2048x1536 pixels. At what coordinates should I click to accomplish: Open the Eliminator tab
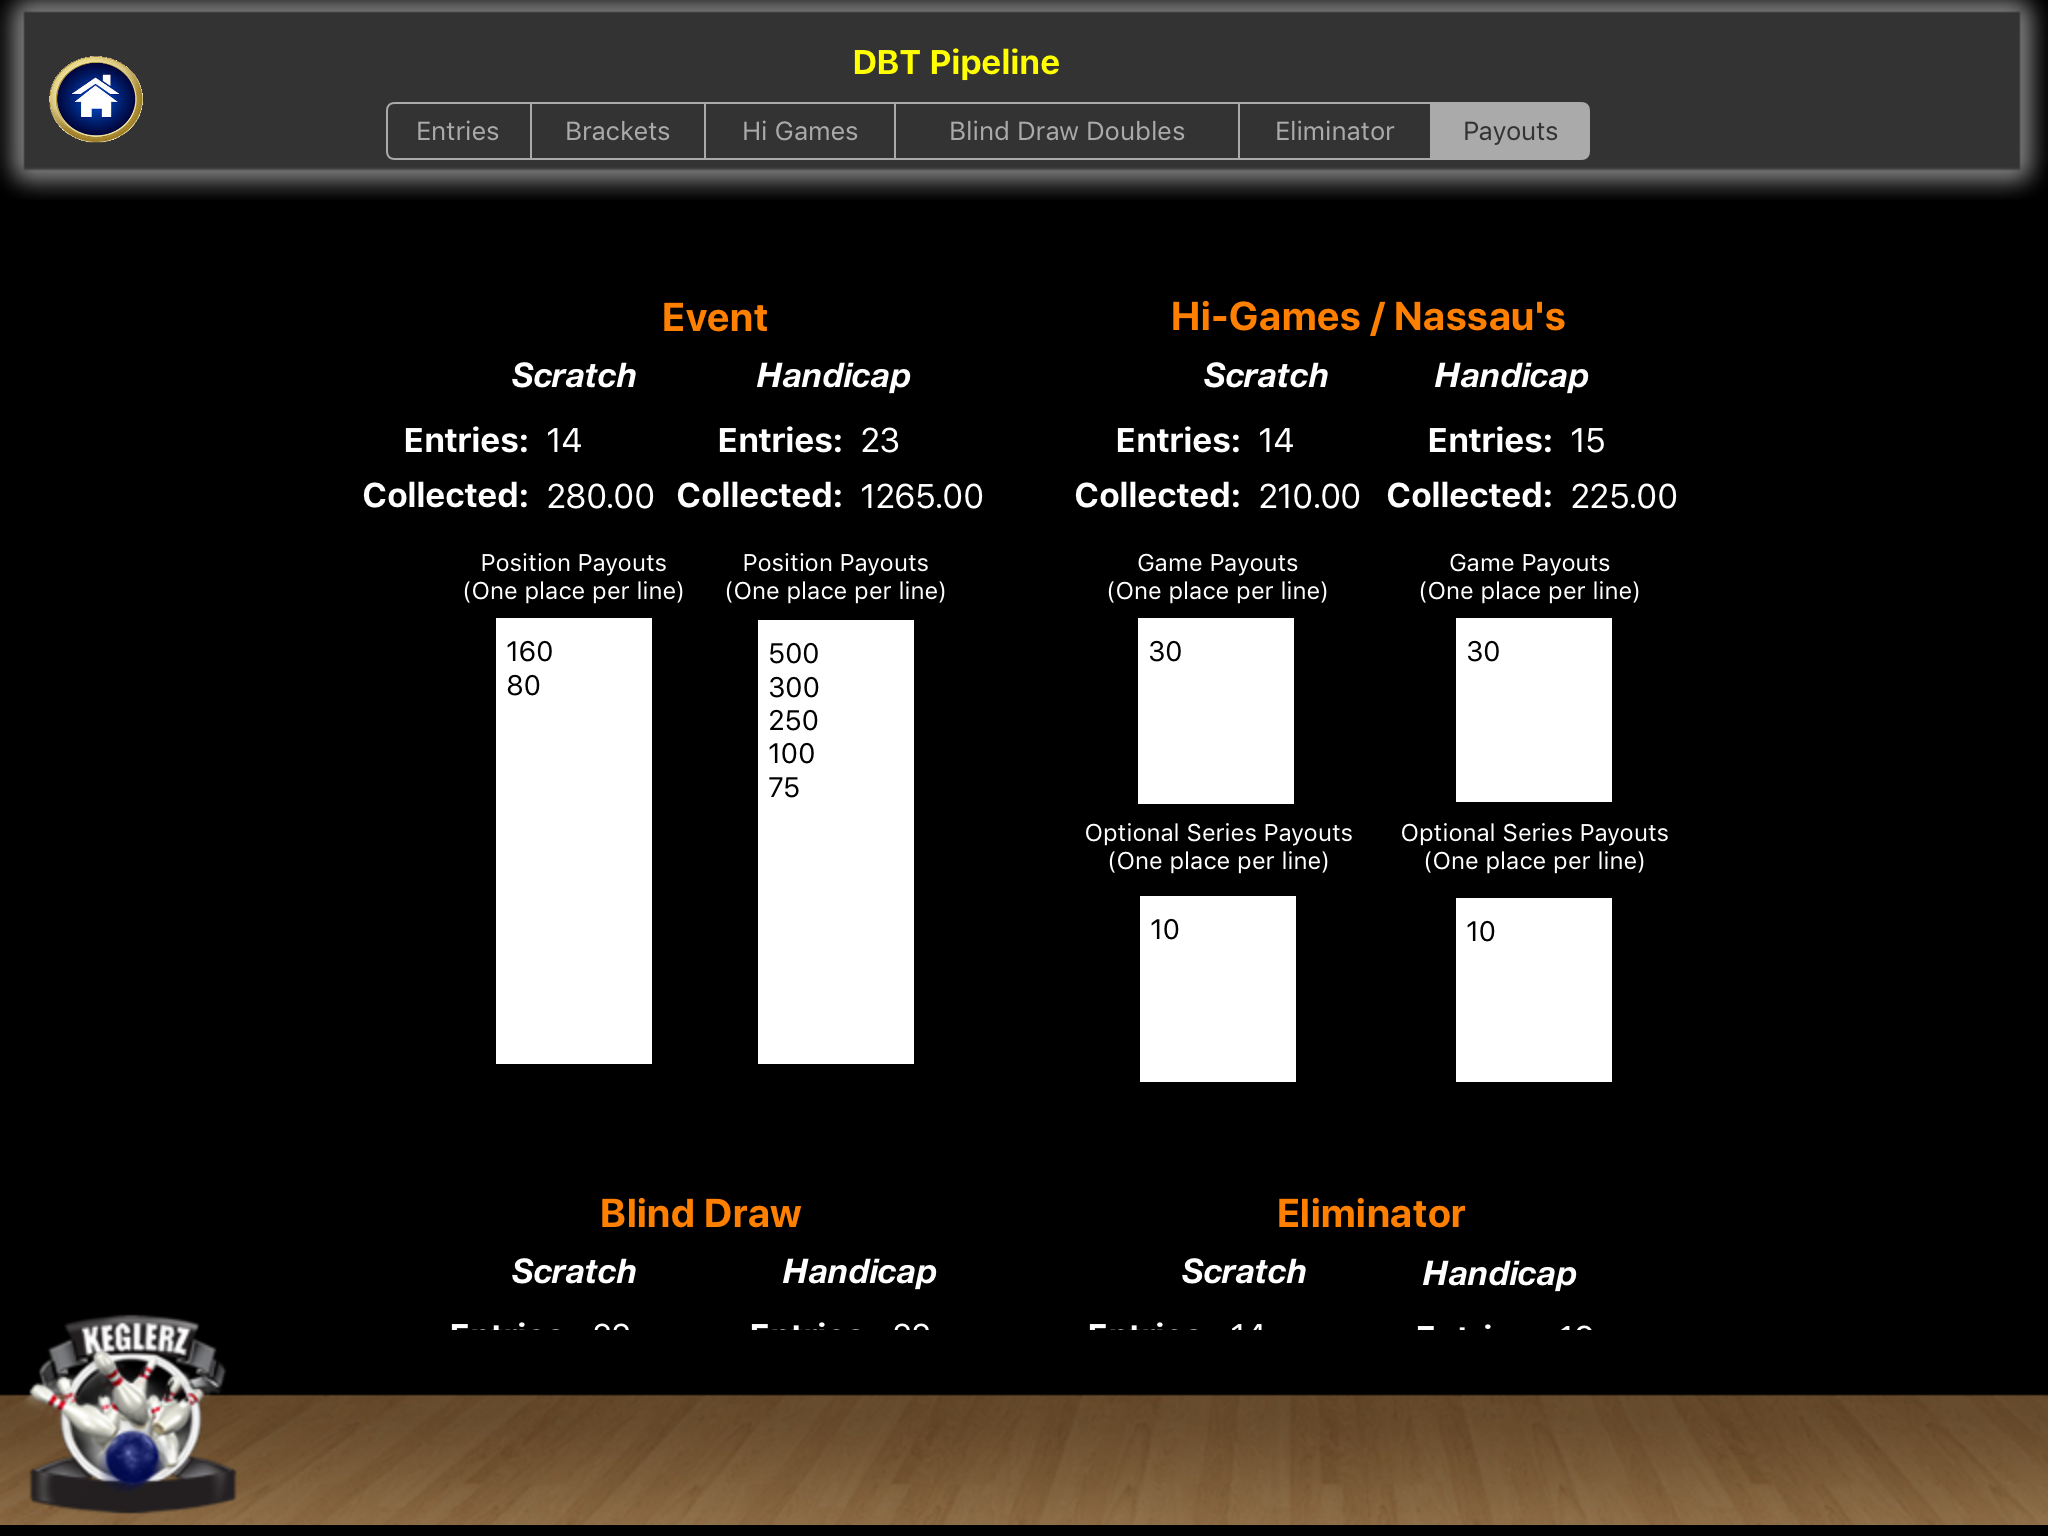1334,130
